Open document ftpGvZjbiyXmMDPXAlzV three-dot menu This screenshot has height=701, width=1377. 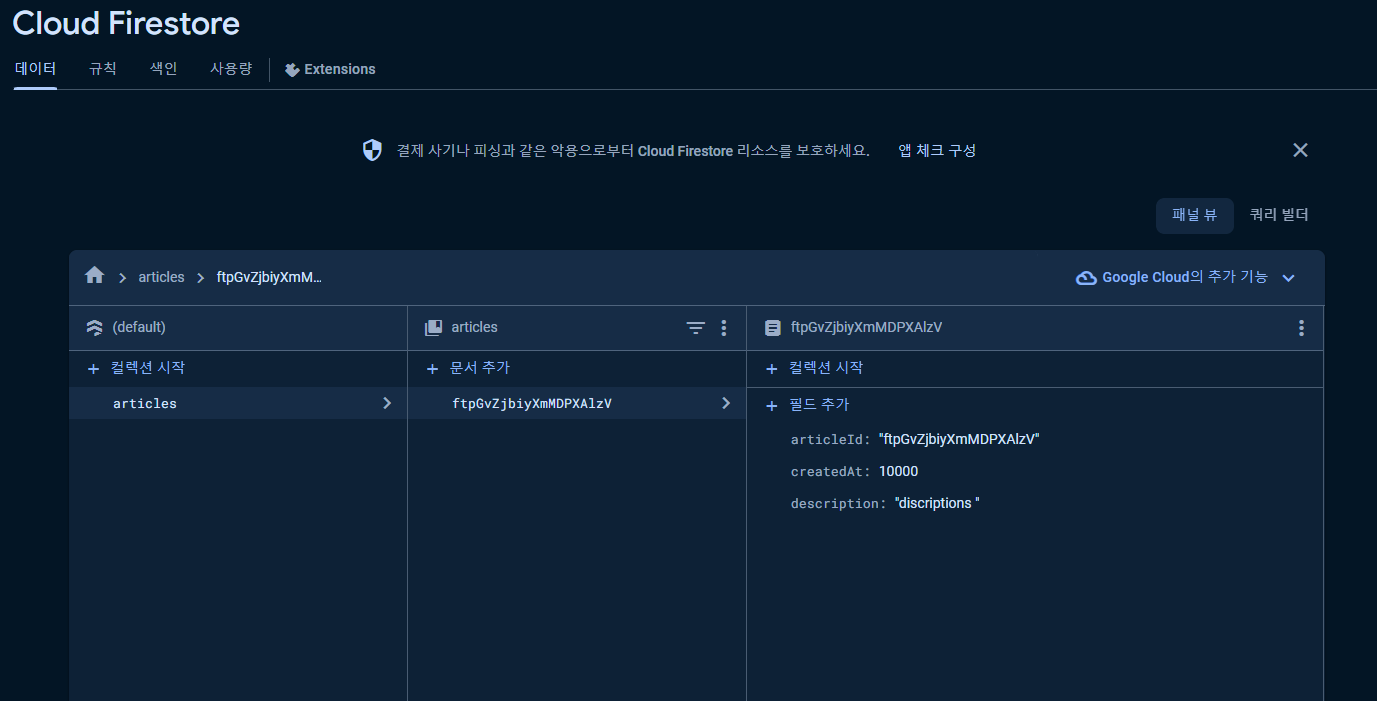click(1301, 328)
